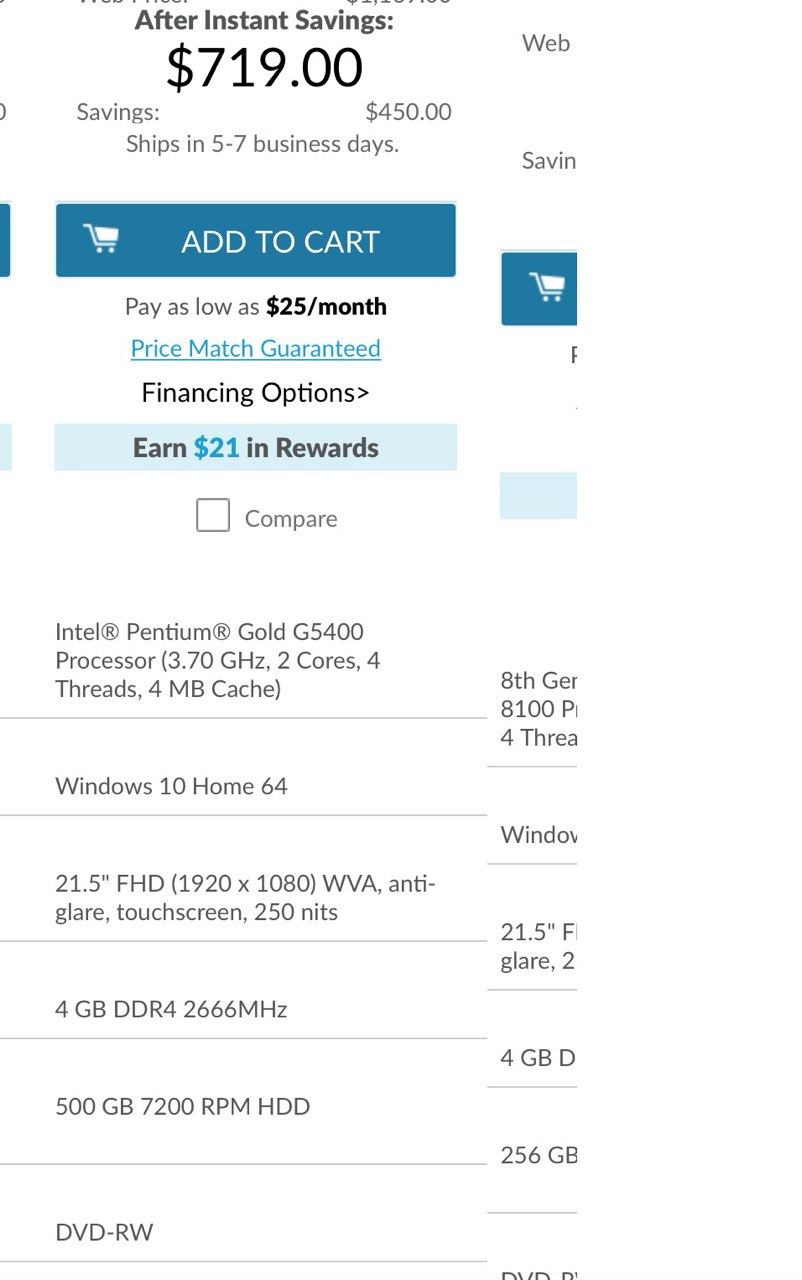This screenshot has height=1280, width=802.
Task: Click the 500 GB 7200 RPM HDD spec
Action: tap(183, 1106)
